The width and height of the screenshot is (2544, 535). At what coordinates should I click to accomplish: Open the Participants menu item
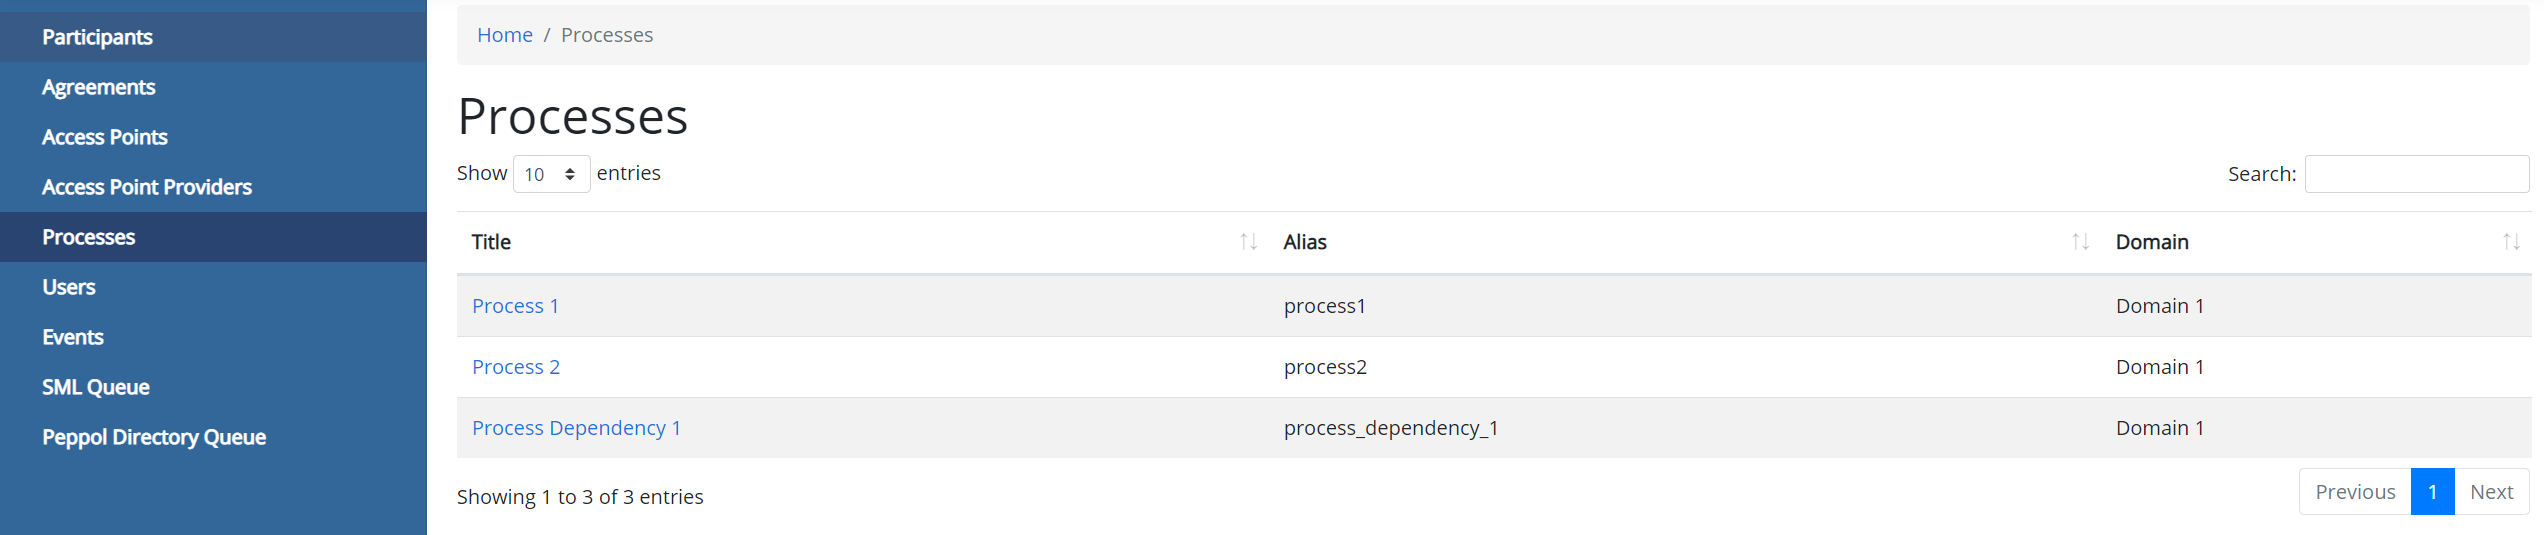pyautogui.click(x=97, y=37)
